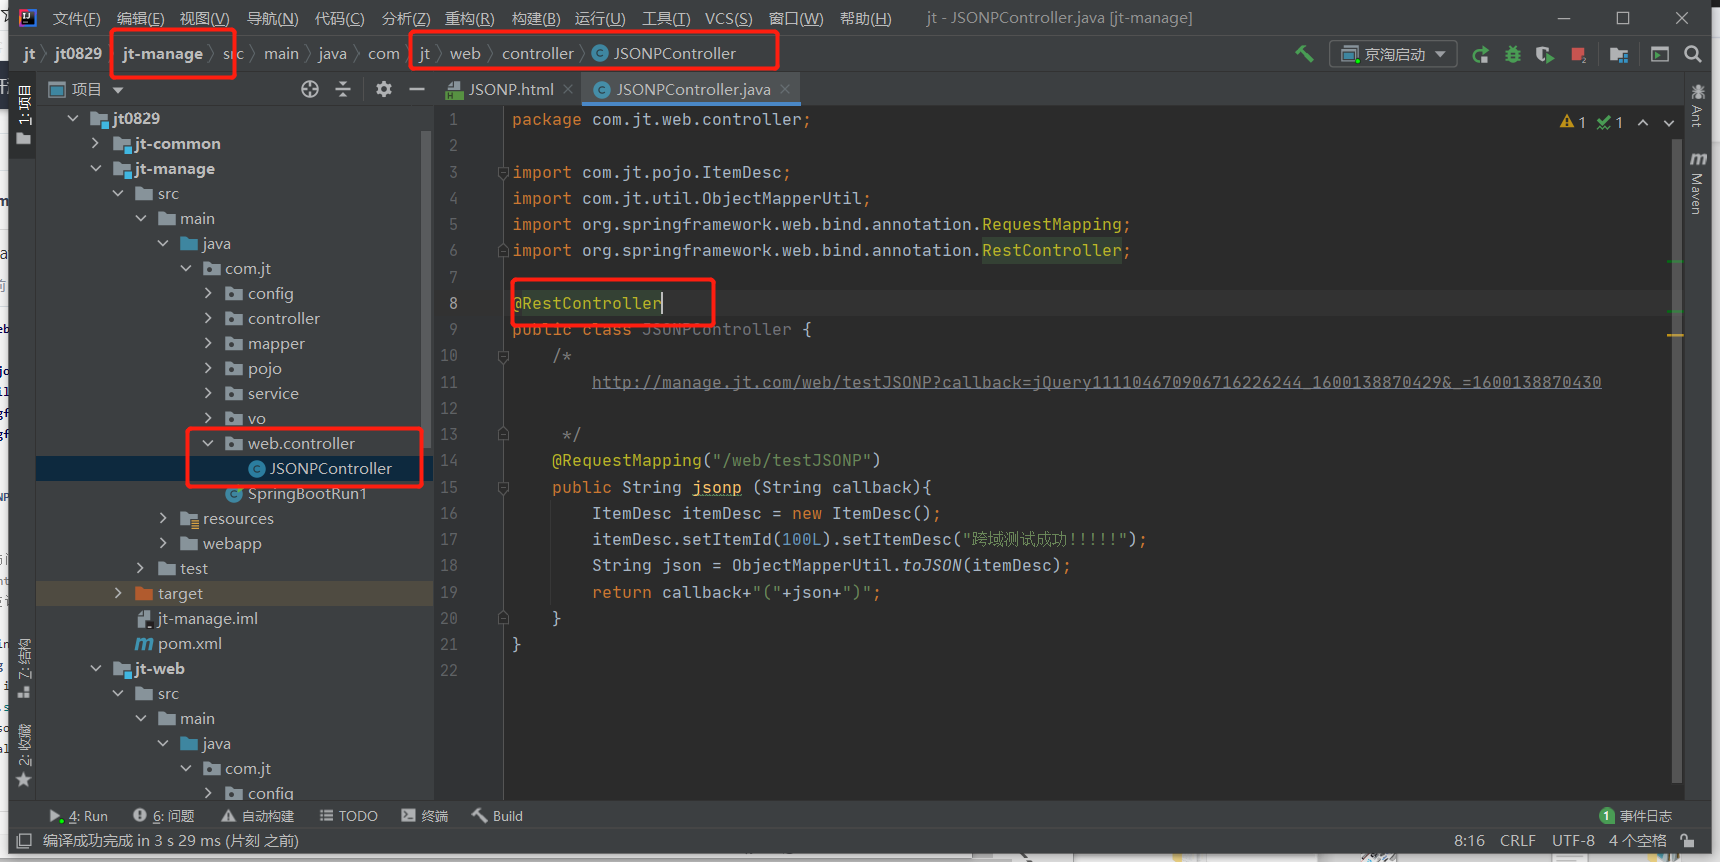Expand the target folder
The width and height of the screenshot is (1720, 862).
click(x=118, y=593)
